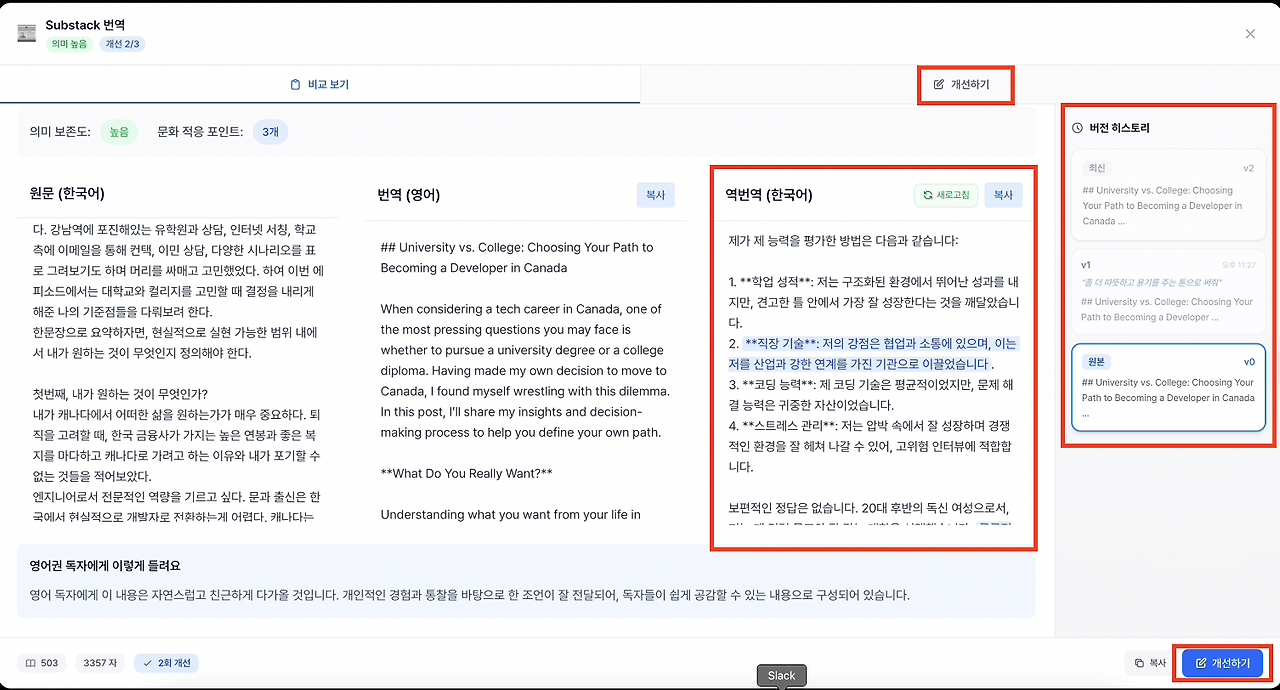1280x690 pixels.
Task: Click the 개선 2/3 progress badge
Action: coord(122,44)
